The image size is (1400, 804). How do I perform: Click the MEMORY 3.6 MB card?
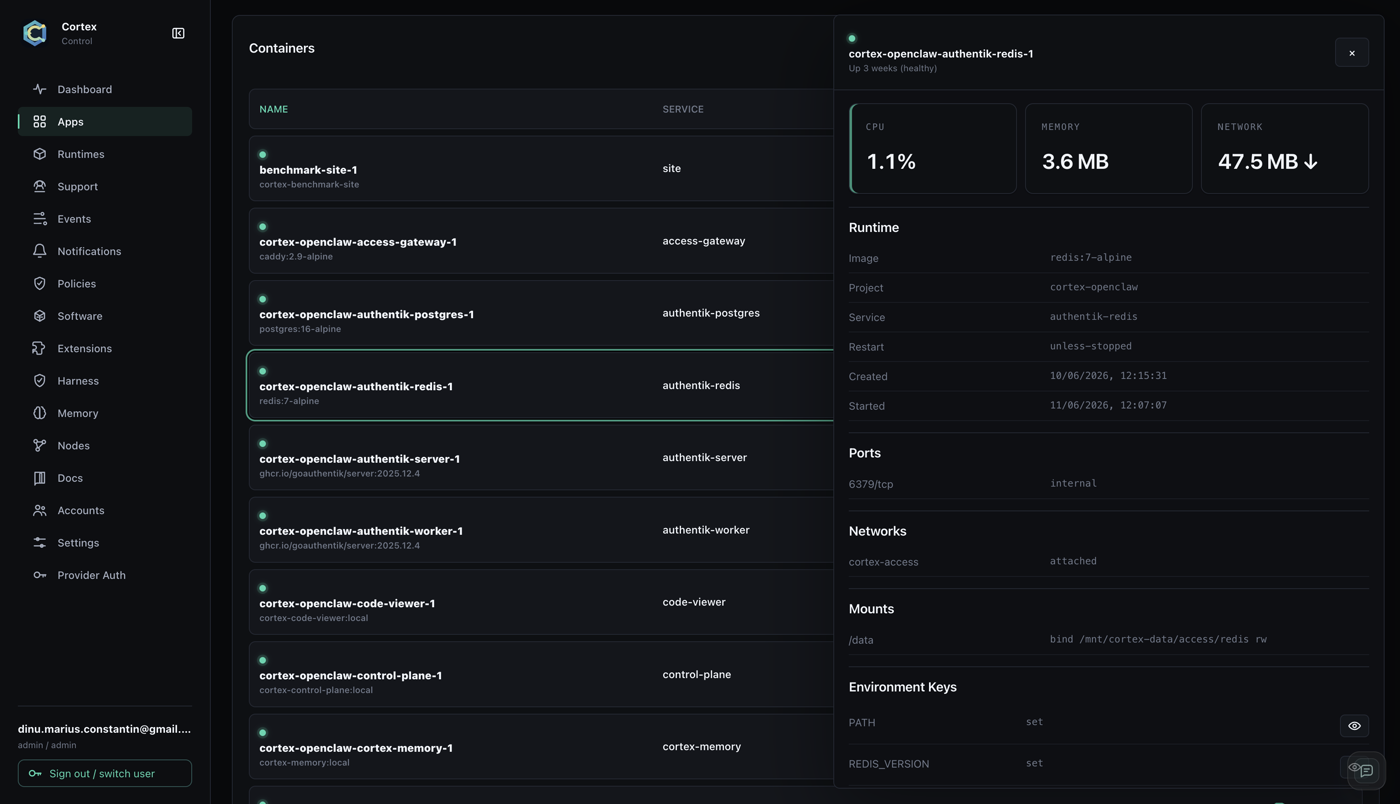pos(1109,148)
